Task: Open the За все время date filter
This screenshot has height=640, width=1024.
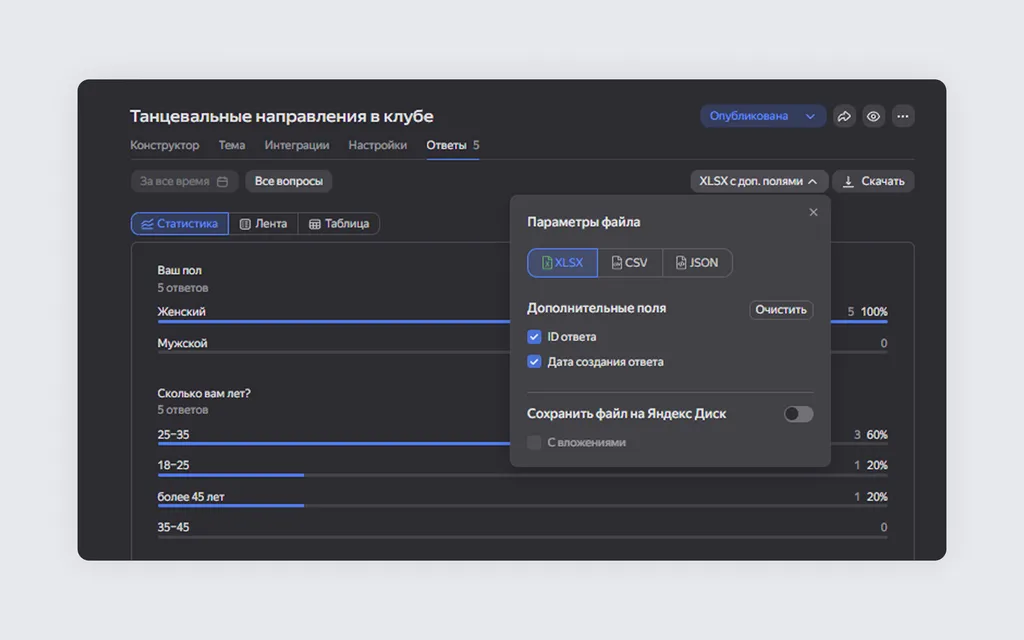Action: click(184, 181)
